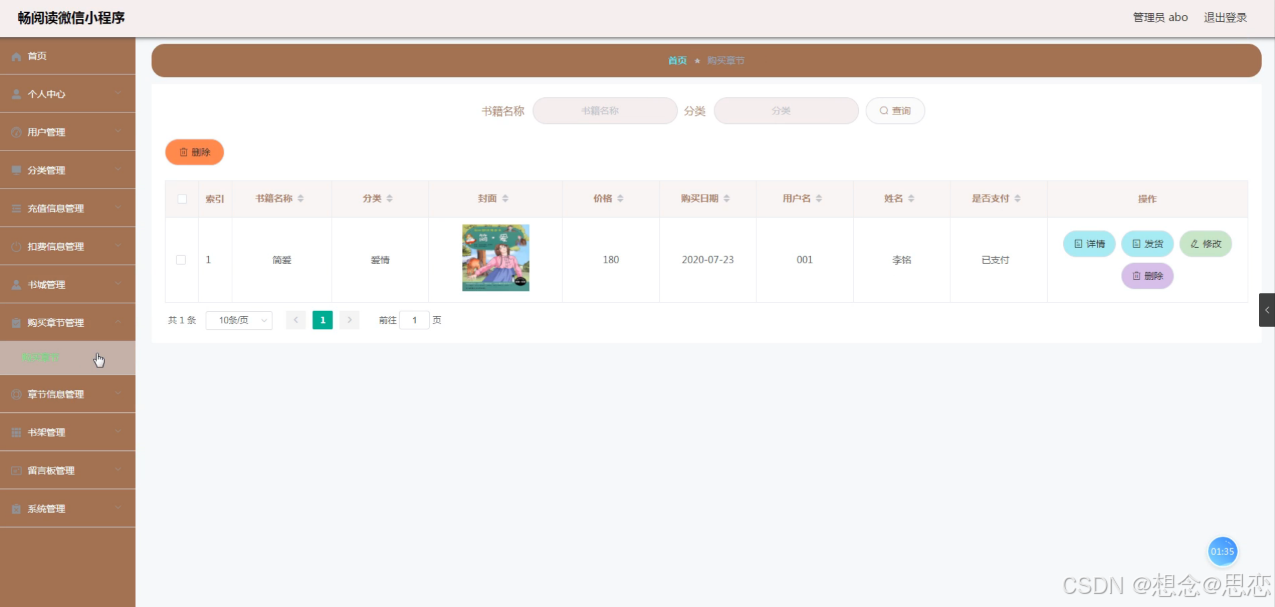Click the icon beside 书城管理 in sidebar
The image size is (1275, 607).
click(x=16, y=284)
